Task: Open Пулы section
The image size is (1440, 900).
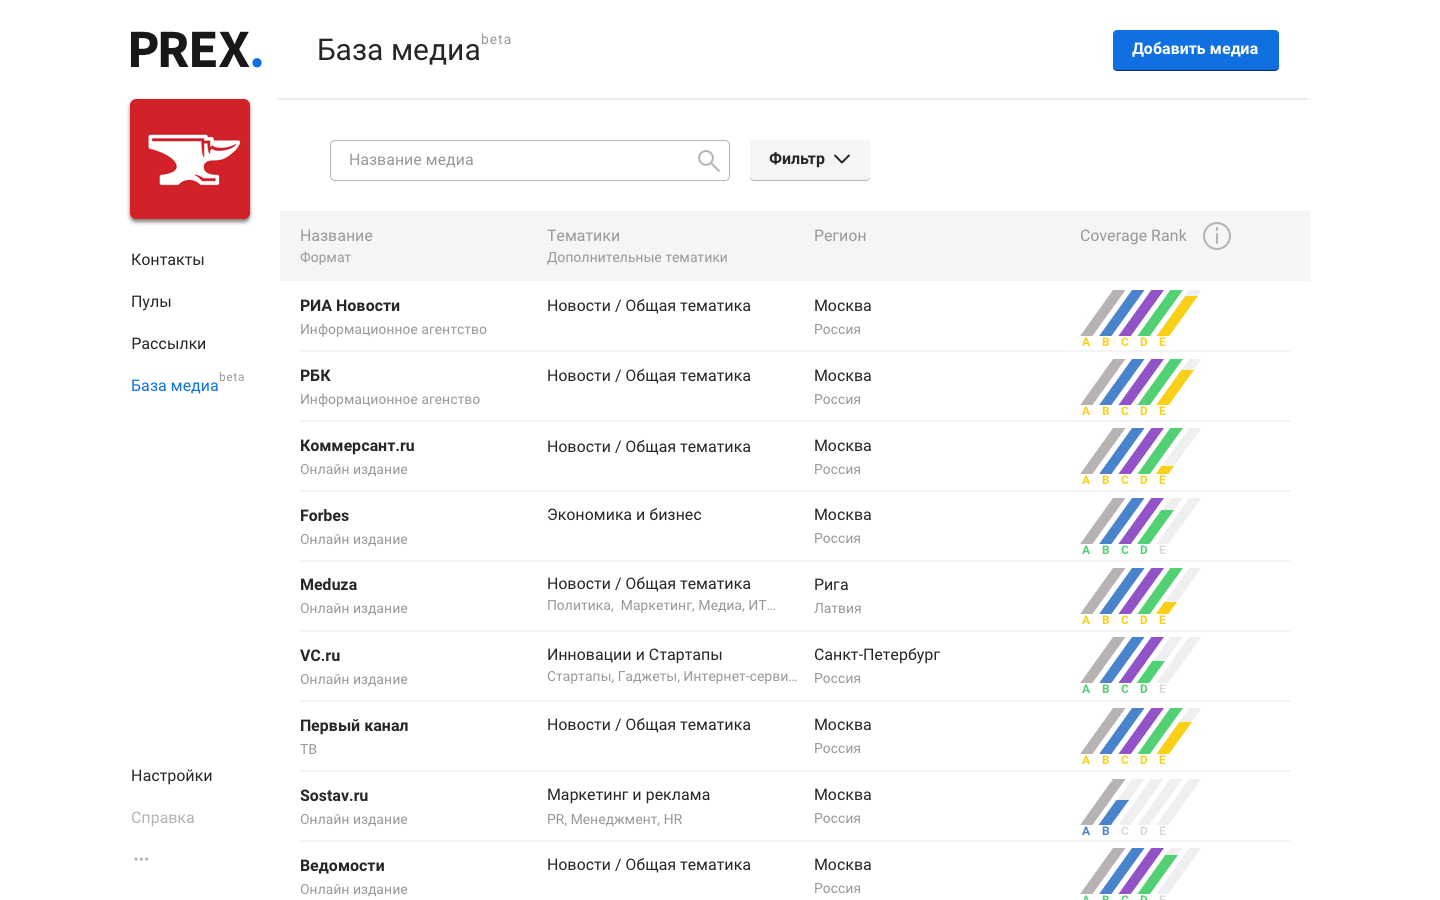Action: tap(151, 302)
